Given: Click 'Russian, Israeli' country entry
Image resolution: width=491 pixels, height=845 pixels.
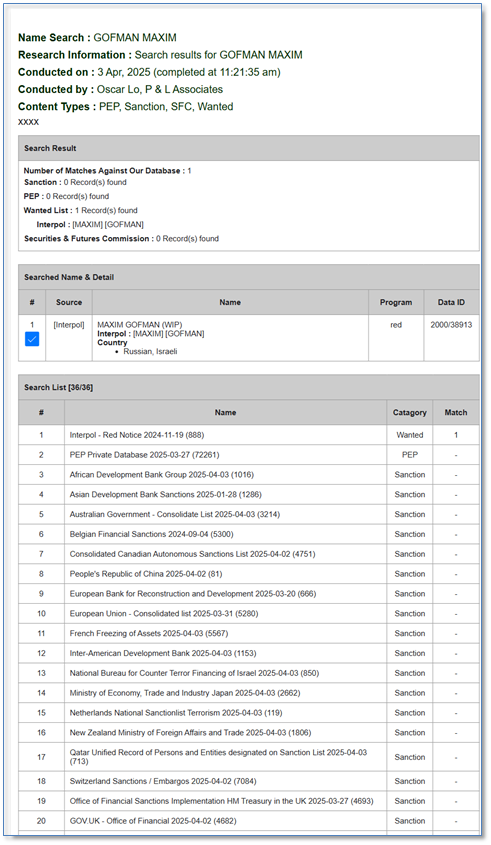Looking at the screenshot, I should click(150, 351).
